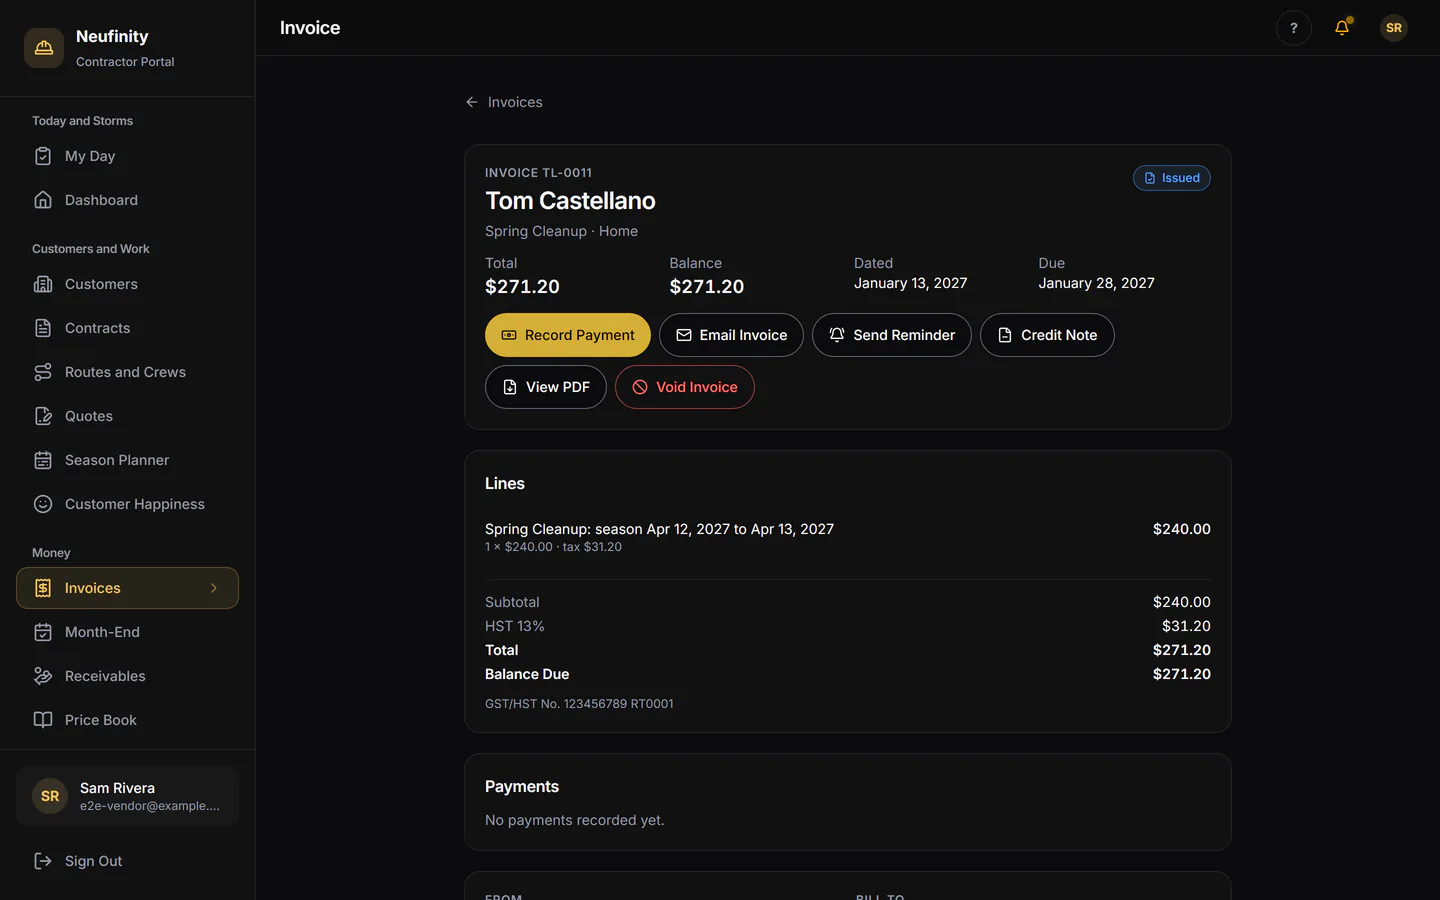View PDF of the invoice
The image size is (1440, 900).
[x=546, y=387]
